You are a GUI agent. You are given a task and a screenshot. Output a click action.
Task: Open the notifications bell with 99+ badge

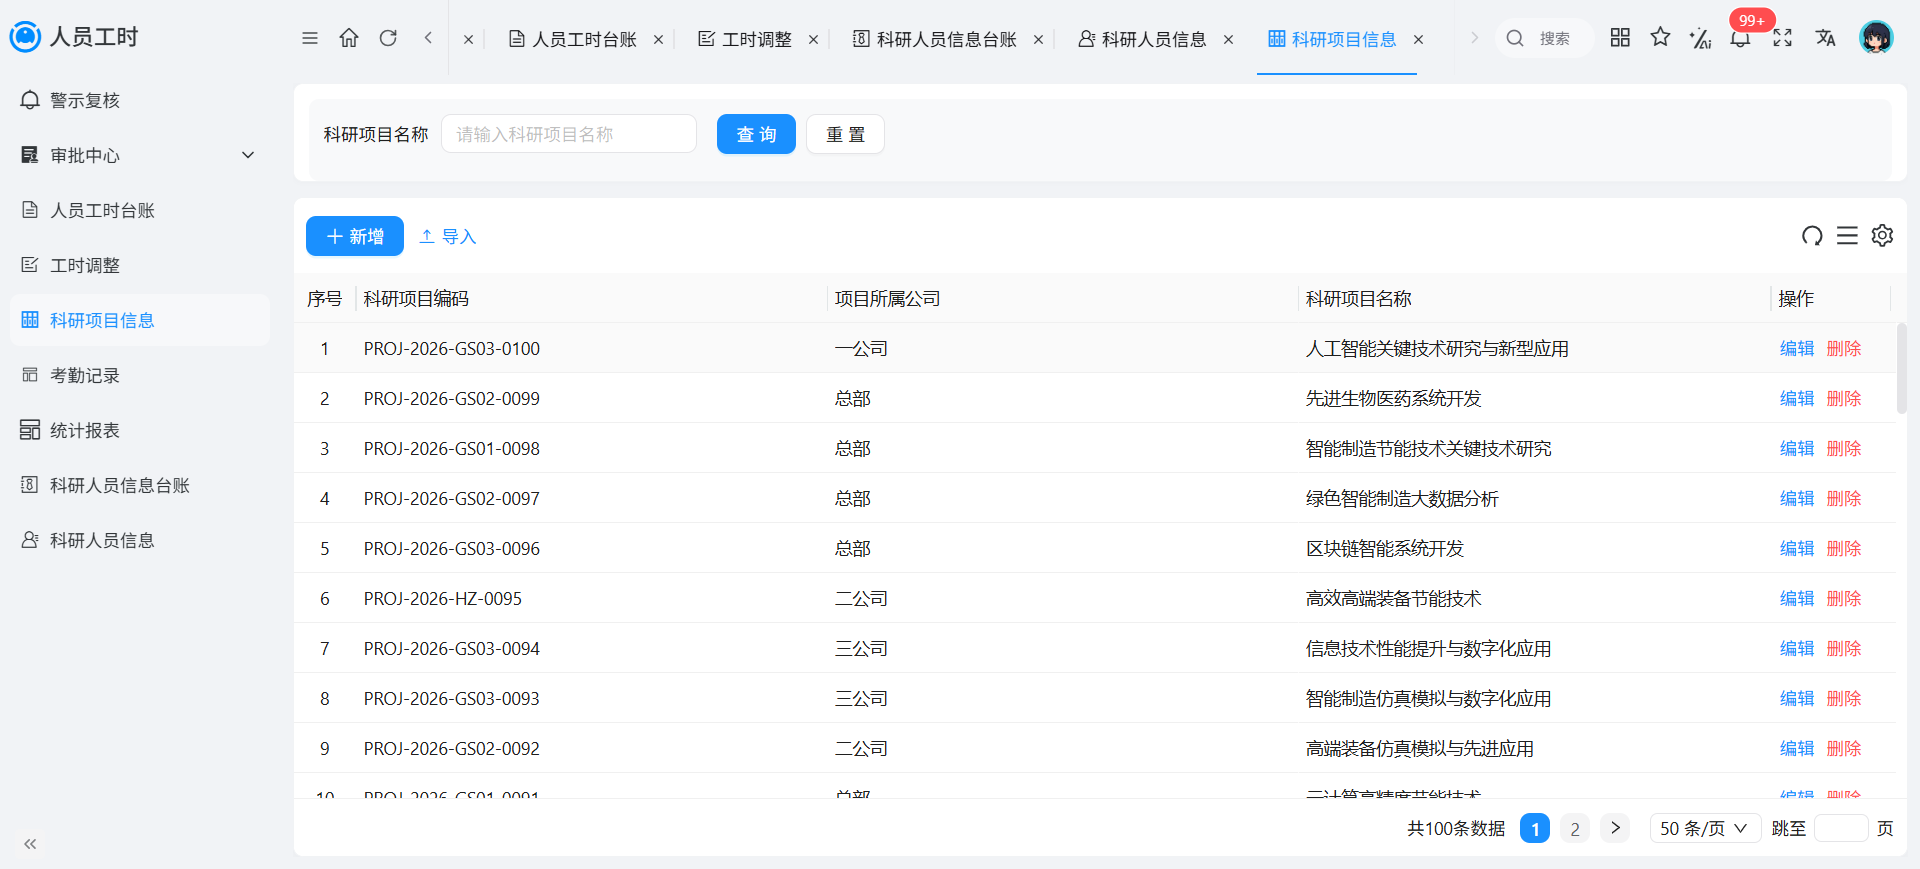click(1741, 38)
